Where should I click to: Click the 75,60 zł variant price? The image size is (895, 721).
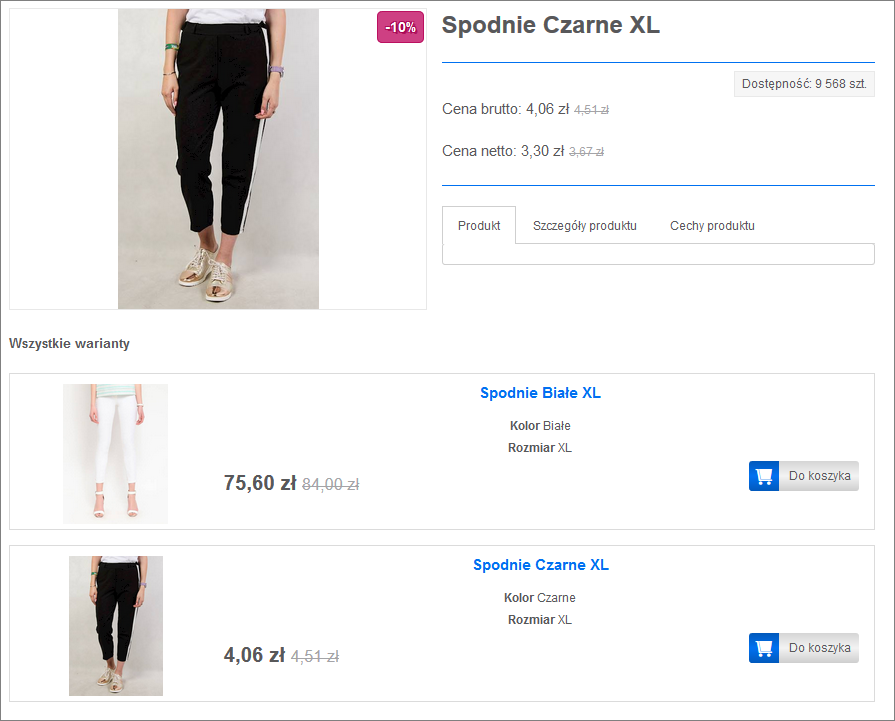coord(260,483)
